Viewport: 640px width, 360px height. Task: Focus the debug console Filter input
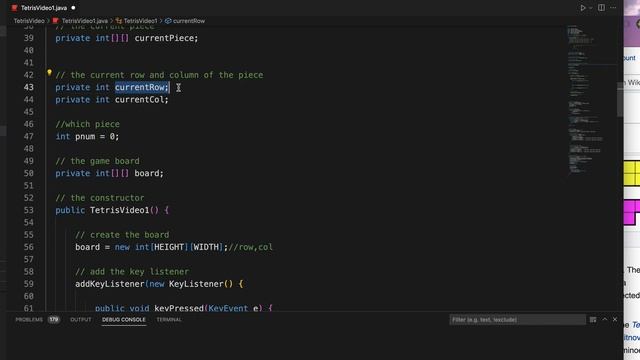(517, 320)
